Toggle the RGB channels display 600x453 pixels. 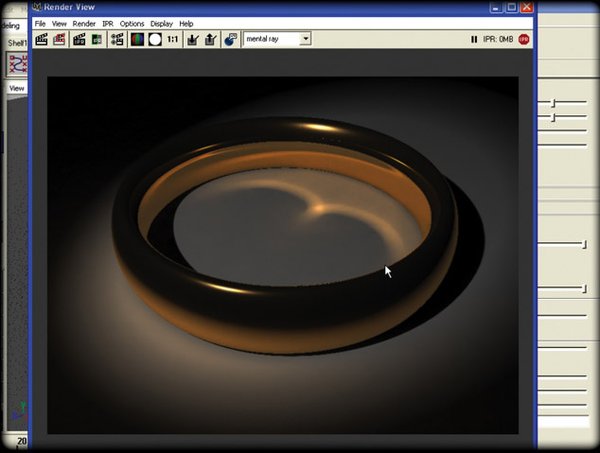(138, 39)
